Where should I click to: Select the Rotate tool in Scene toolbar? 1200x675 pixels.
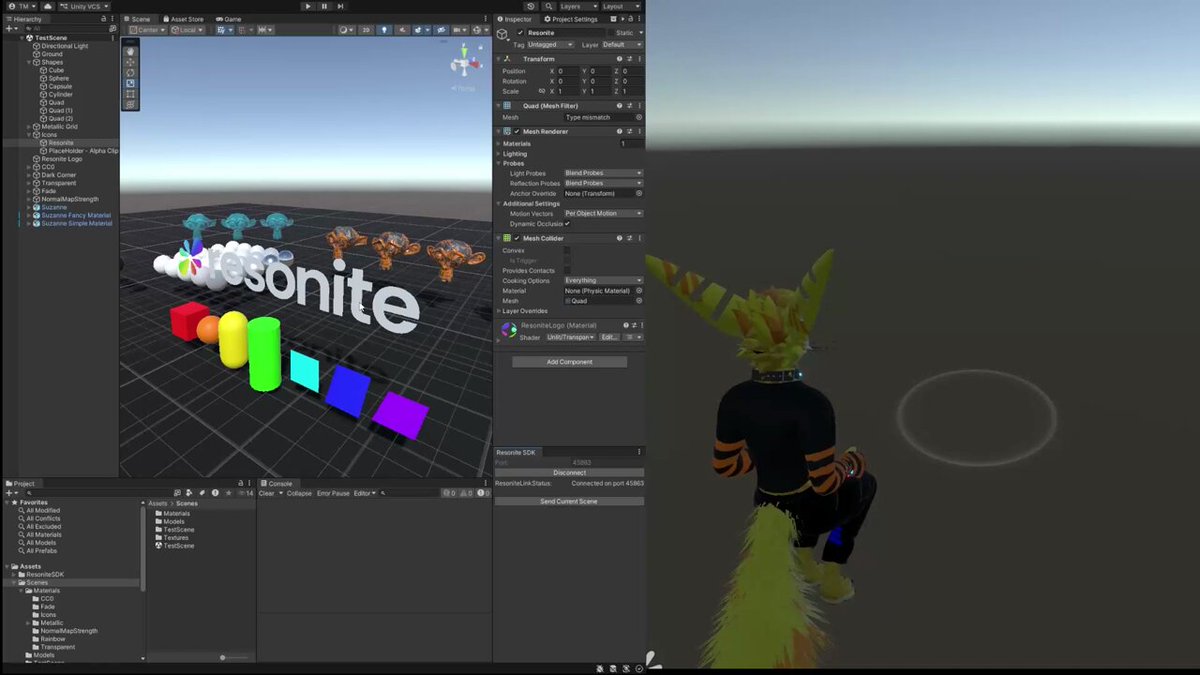[130, 73]
